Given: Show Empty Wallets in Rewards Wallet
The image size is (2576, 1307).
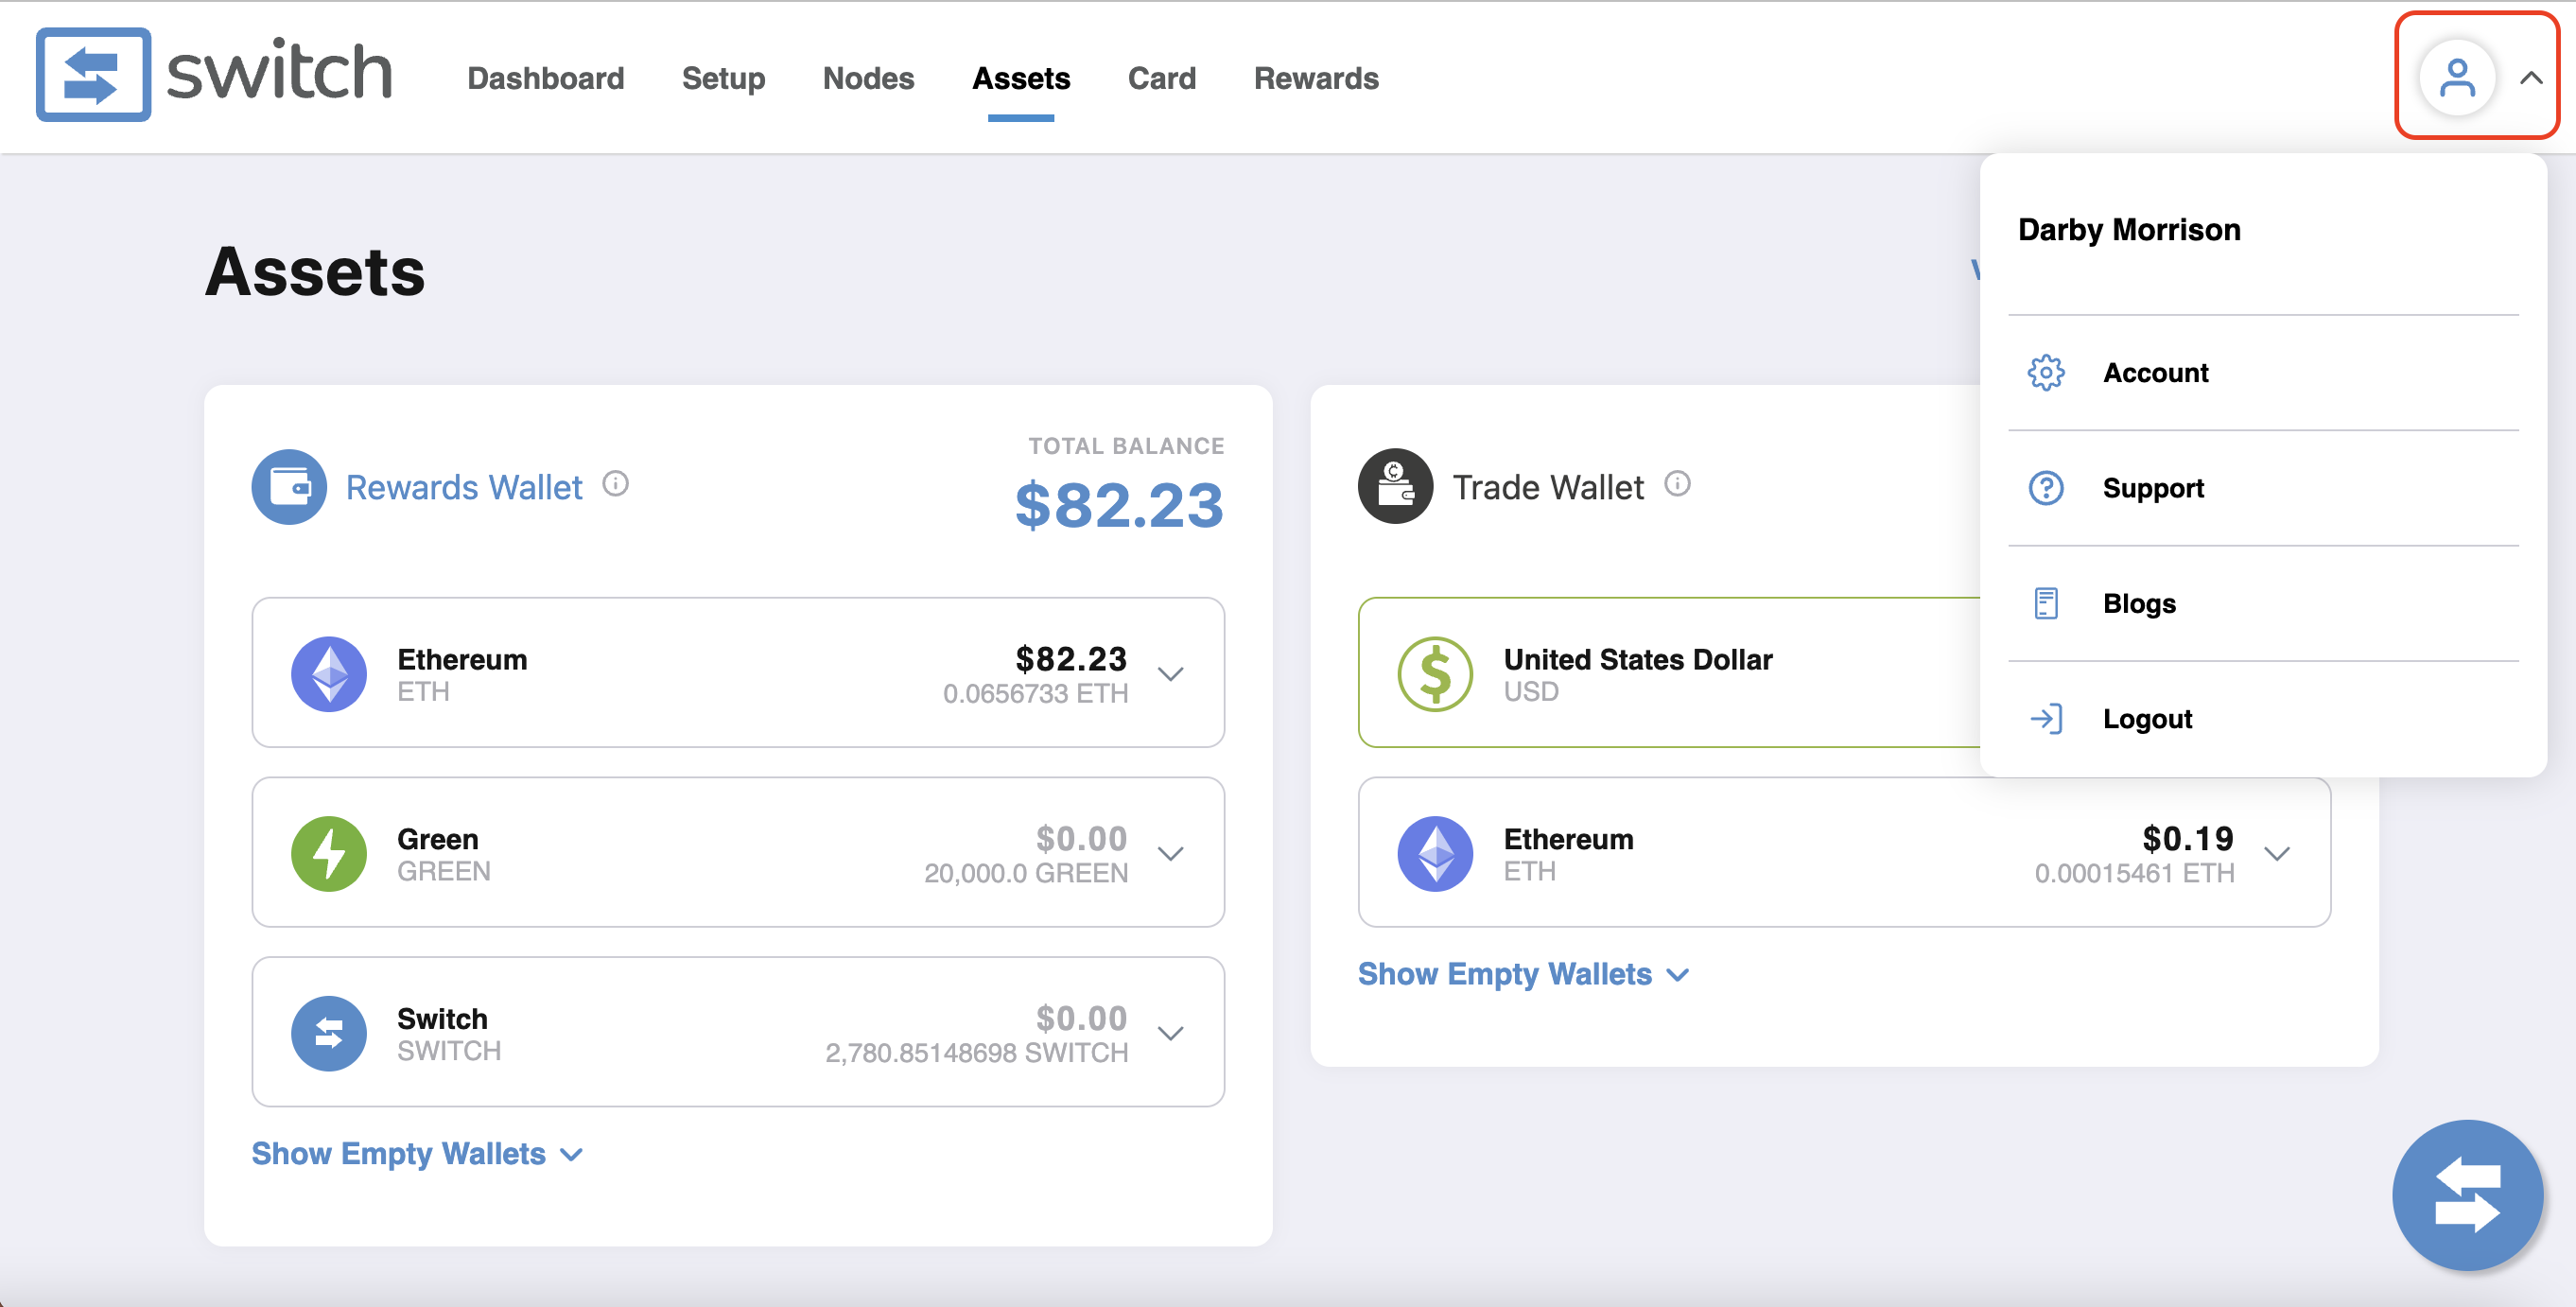Looking at the screenshot, I should point(417,1153).
